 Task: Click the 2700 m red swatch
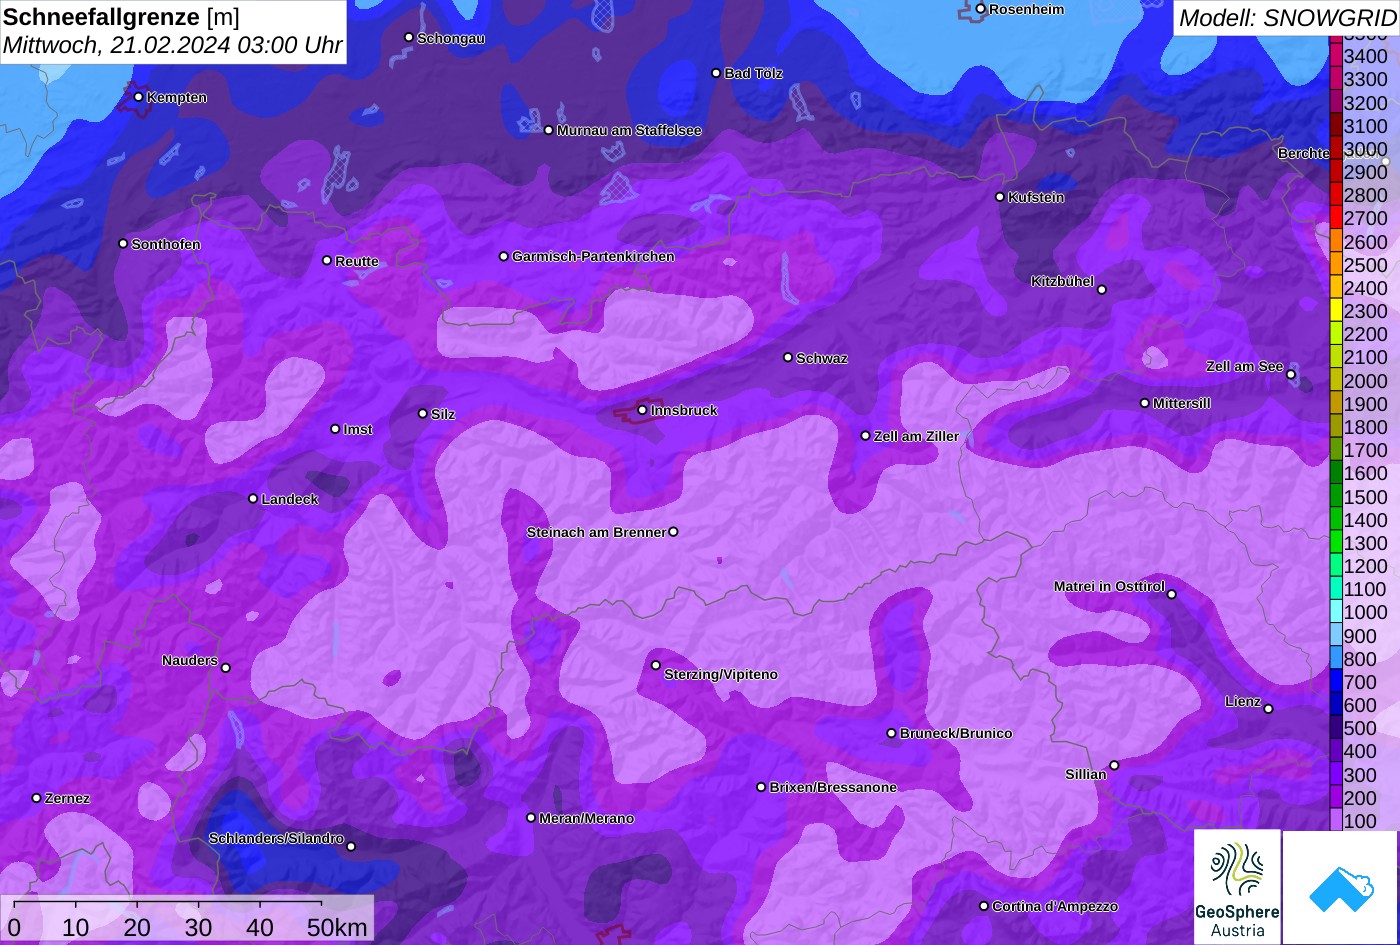pos(1335,218)
